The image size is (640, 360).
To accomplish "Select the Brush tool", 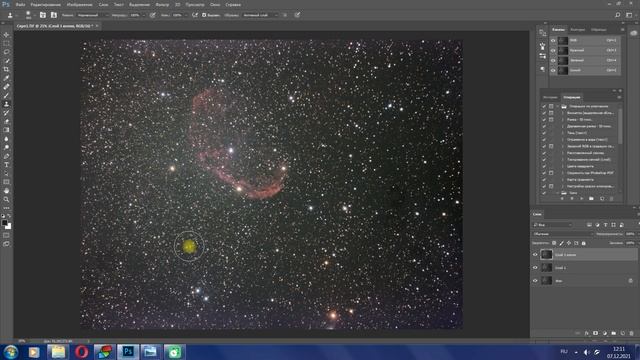I will (x=6, y=96).
